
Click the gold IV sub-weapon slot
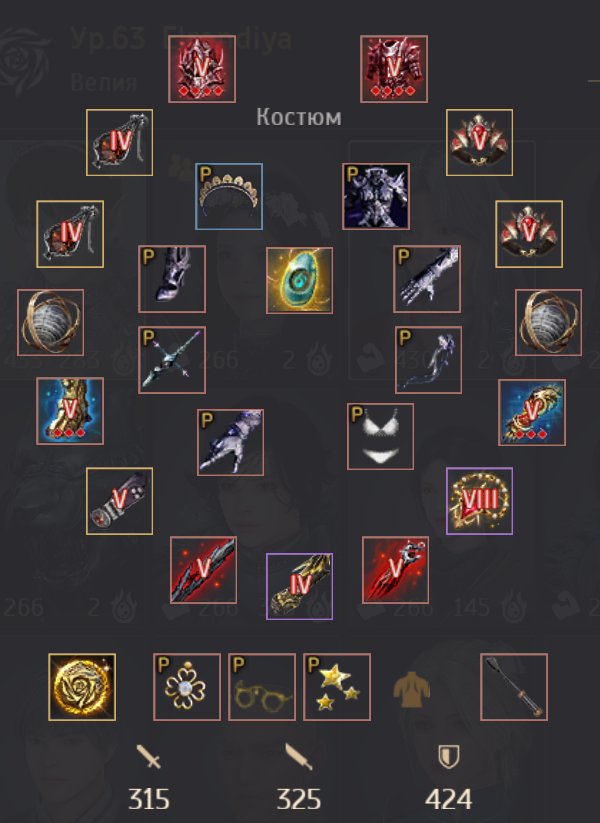[x=299, y=586]
